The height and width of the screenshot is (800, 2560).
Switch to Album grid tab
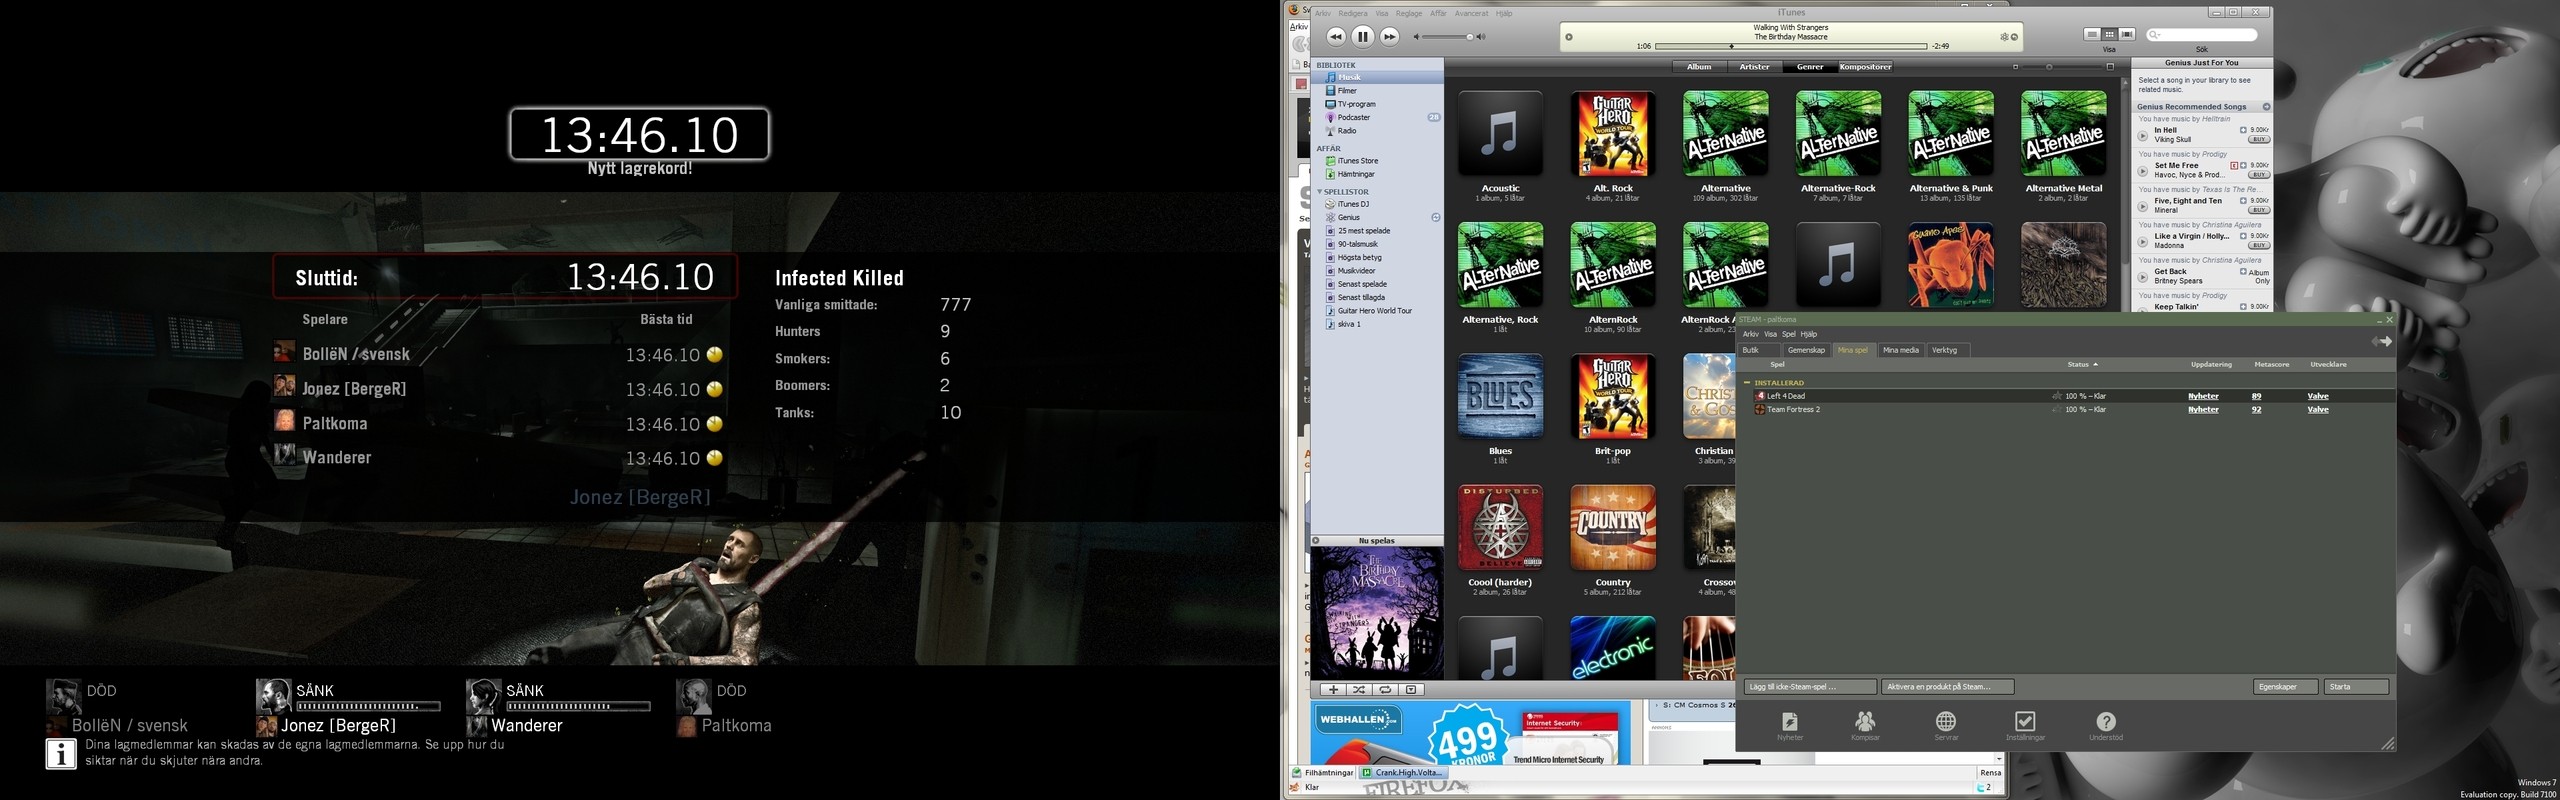point(1699,67)
